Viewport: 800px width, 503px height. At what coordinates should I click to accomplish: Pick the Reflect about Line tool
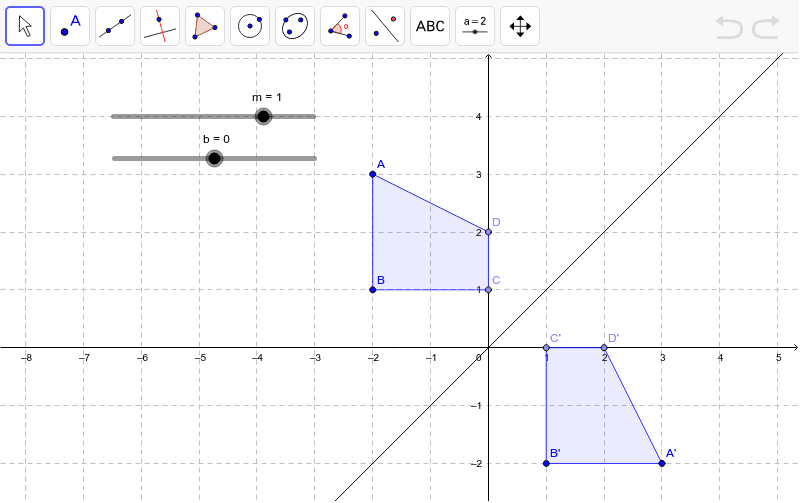pyautogui.click(x=385, y=26)
